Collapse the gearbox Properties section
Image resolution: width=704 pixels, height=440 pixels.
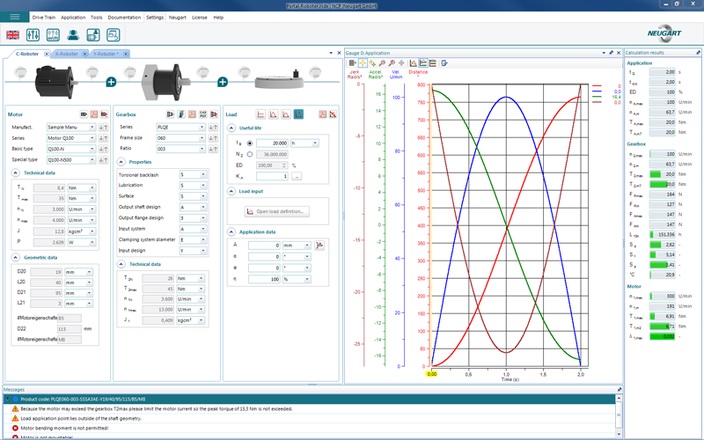coord(120,161)
